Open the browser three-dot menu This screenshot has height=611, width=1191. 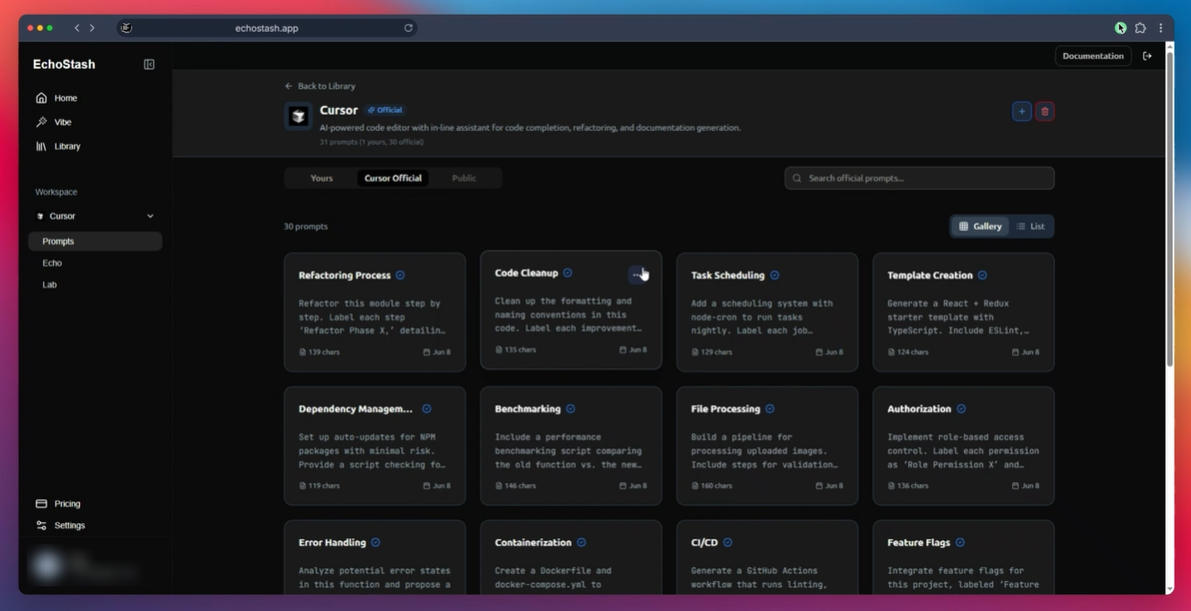(1161, 28)
